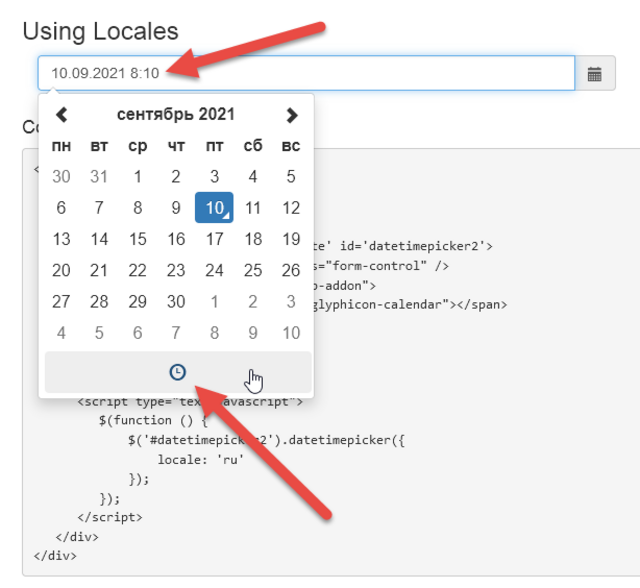Choose September 4 under сб
This screenshot has width=640, height=588.
[253, 177]
